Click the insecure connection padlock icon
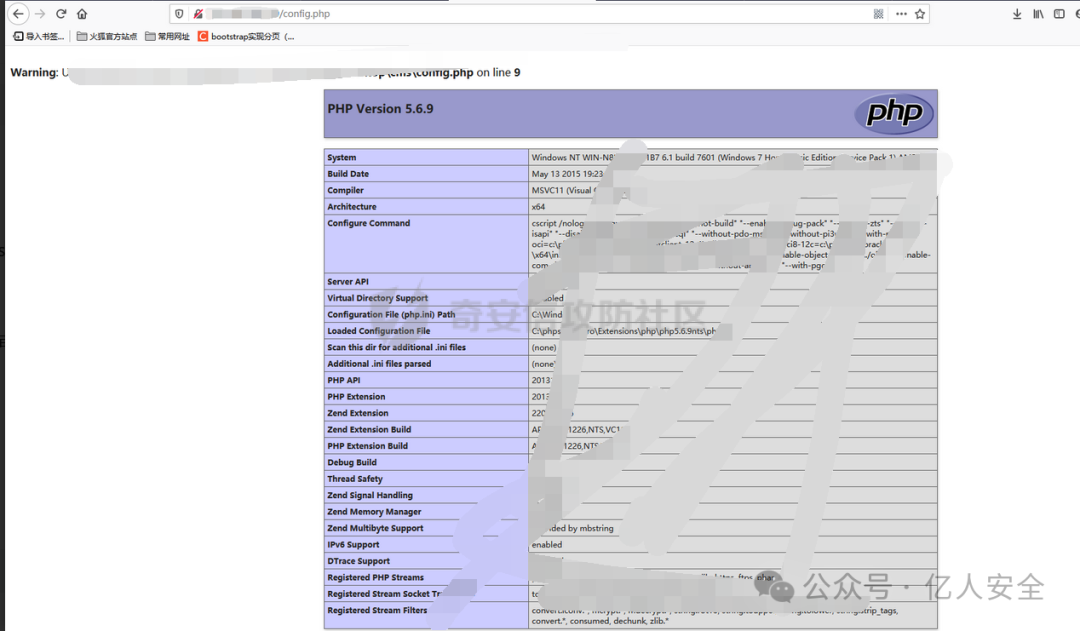 198,14
